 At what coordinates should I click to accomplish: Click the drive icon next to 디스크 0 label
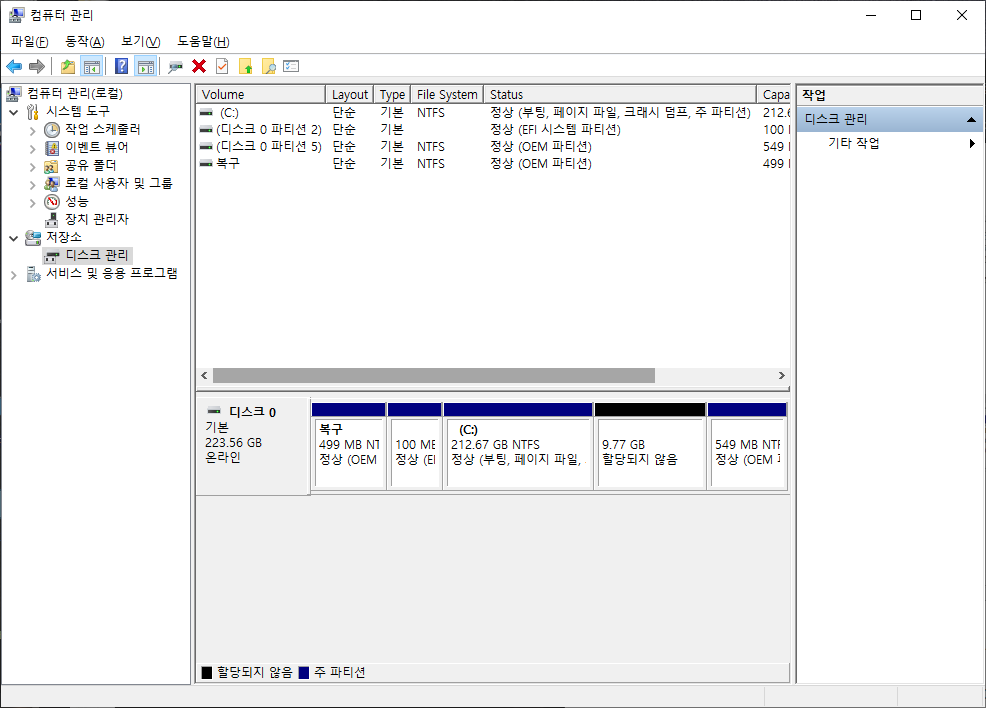pyautogui.click(x=214, y=411)
